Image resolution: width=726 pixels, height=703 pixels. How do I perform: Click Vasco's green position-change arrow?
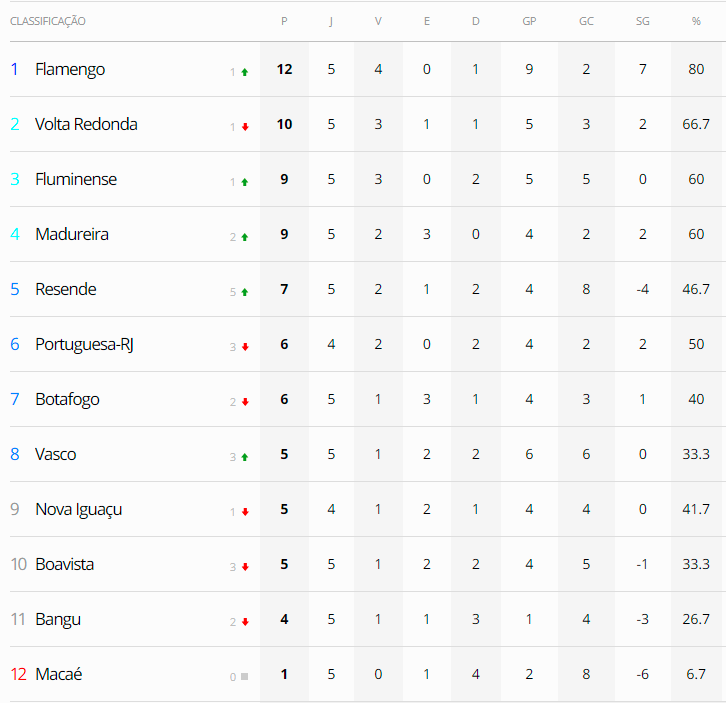click(x=244, y=457)
